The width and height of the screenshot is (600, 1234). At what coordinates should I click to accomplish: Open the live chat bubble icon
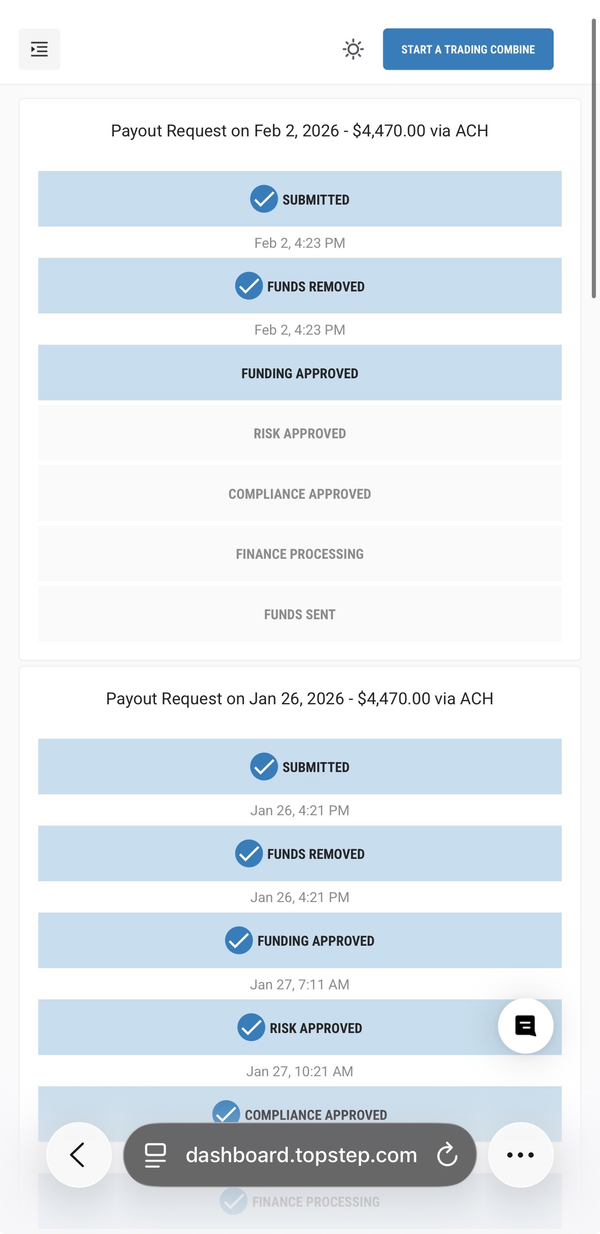click(x=525, y=1026)
